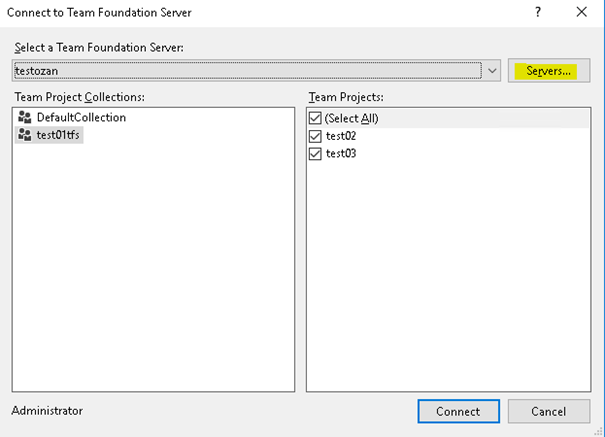Click the question mark help button
Image resolution: width=605 pixels, height=437 pixels.
(x=538, y=12)
